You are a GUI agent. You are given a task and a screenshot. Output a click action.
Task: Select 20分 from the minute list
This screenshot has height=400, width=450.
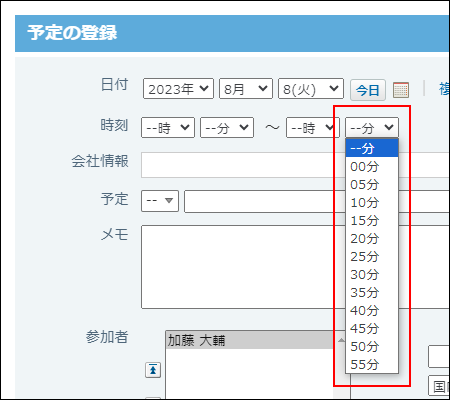[372, 238]
